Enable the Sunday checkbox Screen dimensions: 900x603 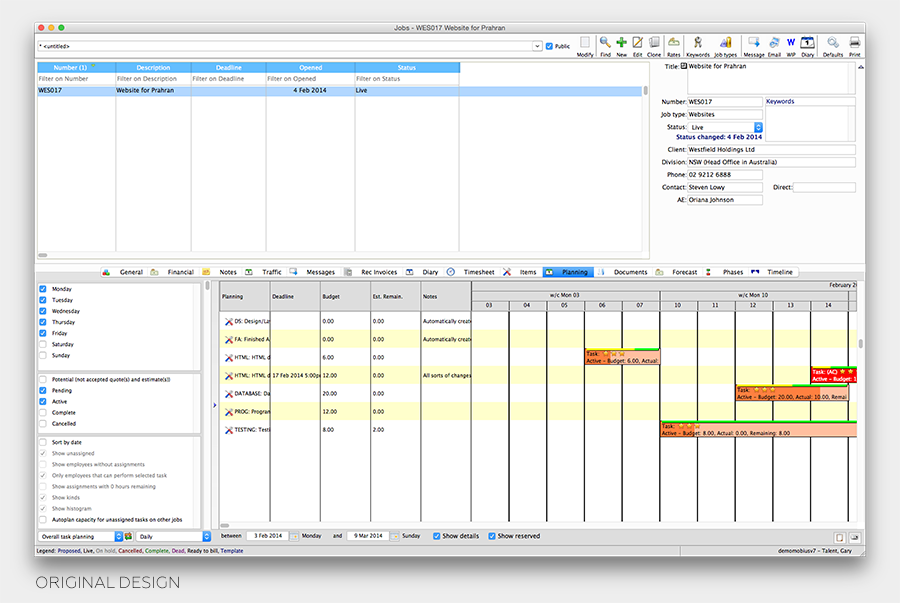point(42,355)
